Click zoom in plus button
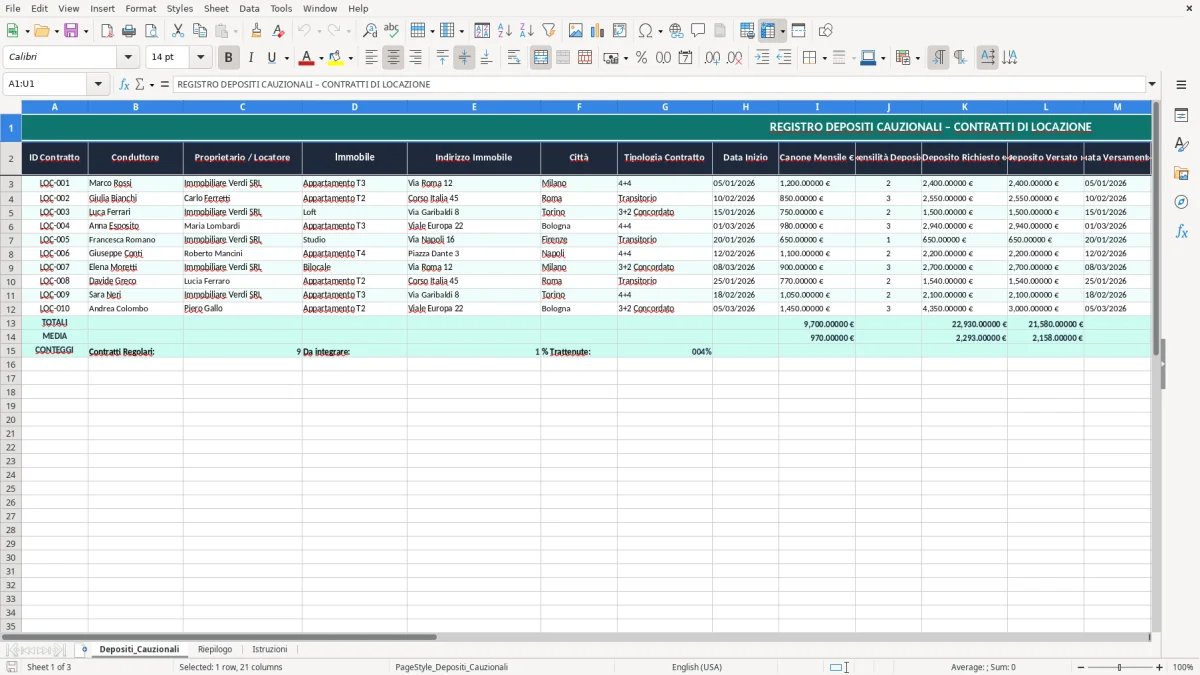1200x675 pixels. 1160,667
